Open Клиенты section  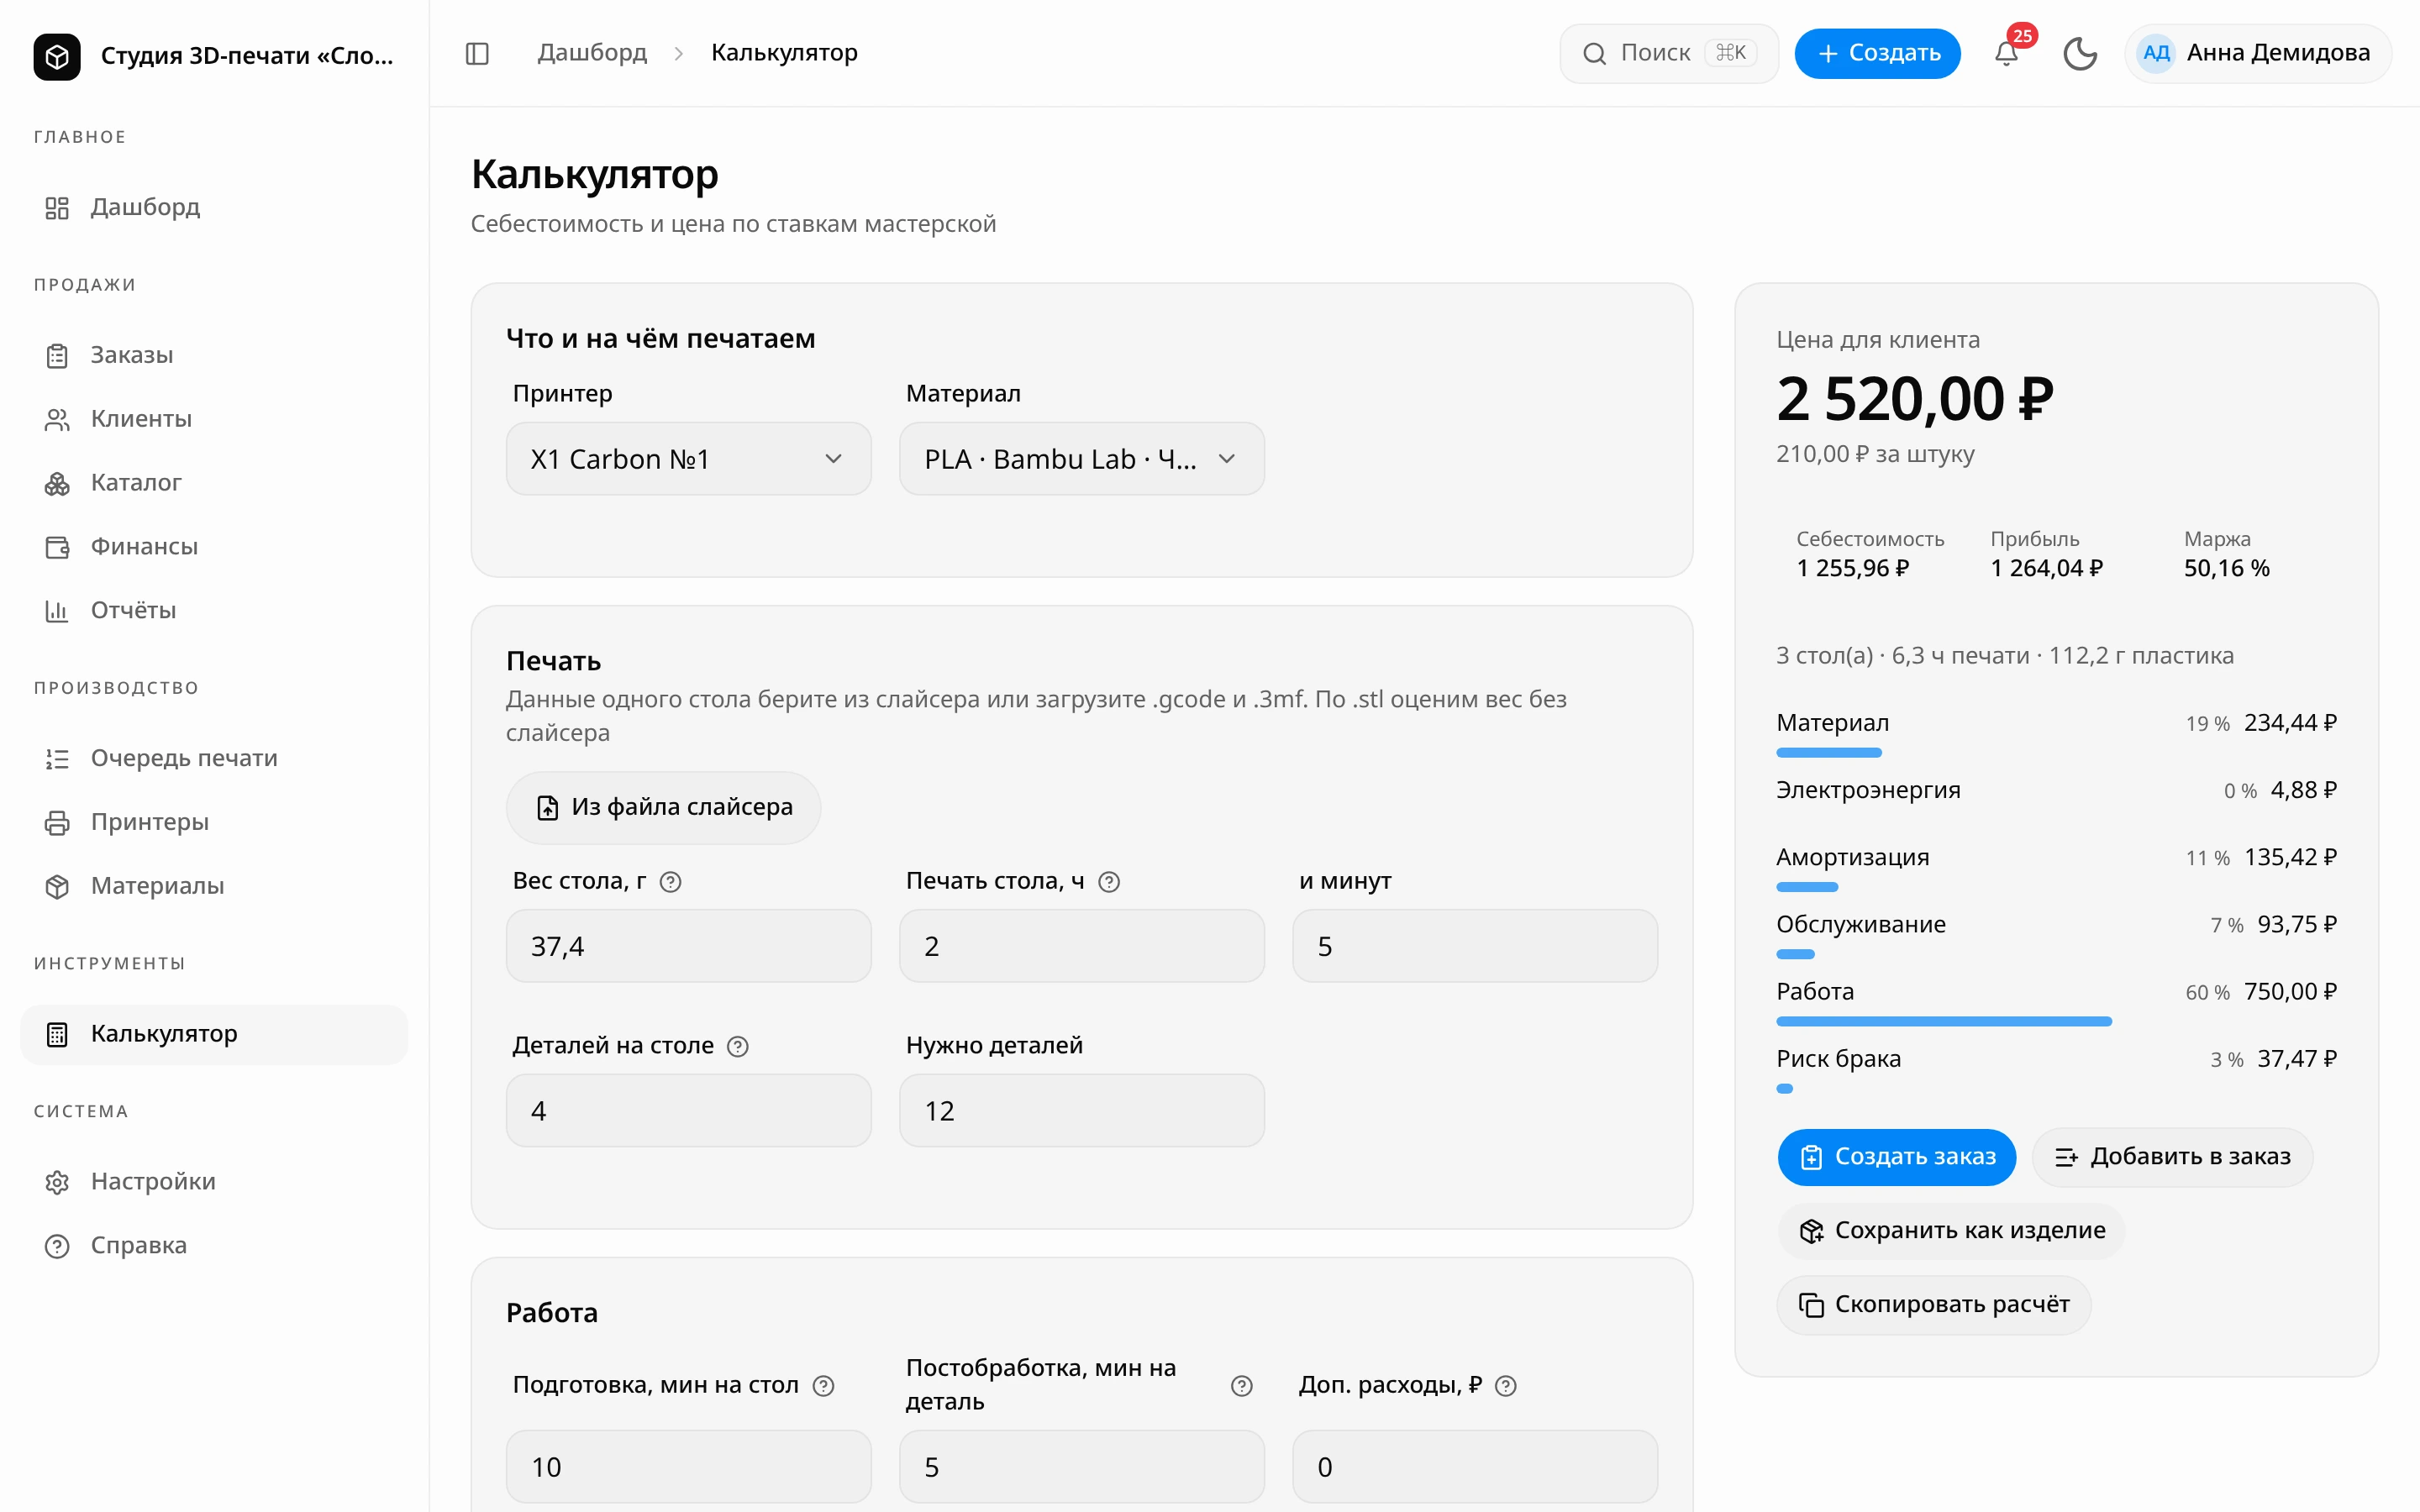(x=214, y=419)
